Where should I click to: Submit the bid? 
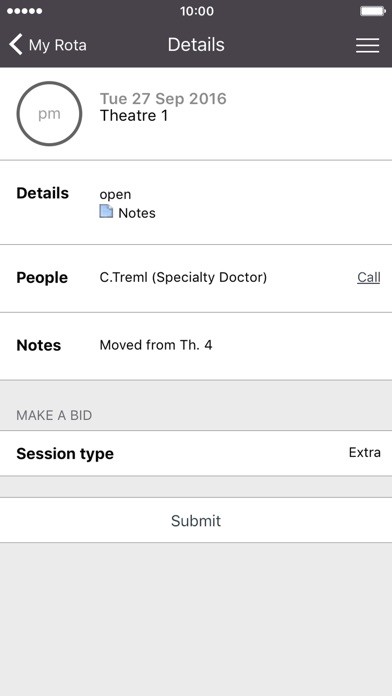pyautogui.click(x=196, y=520)
